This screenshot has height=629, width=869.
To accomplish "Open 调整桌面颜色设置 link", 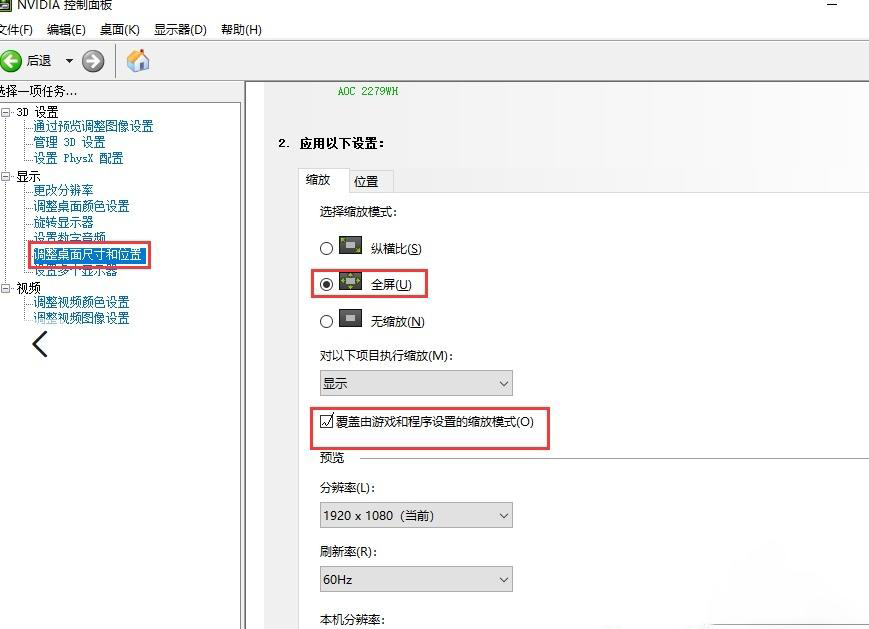I will tap(81, 207).
